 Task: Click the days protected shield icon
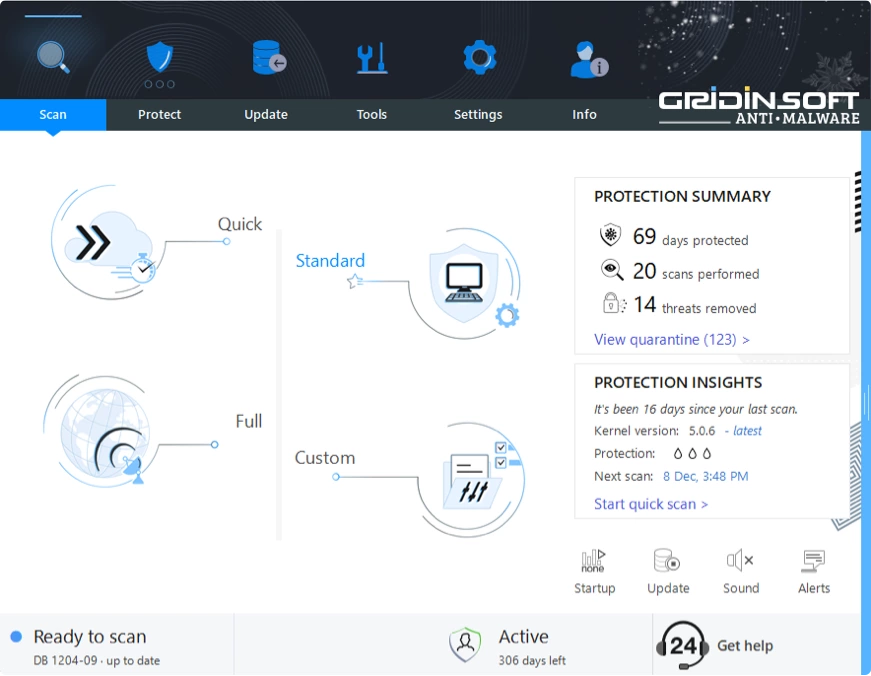pyautogui.click(x=610, y=236)
